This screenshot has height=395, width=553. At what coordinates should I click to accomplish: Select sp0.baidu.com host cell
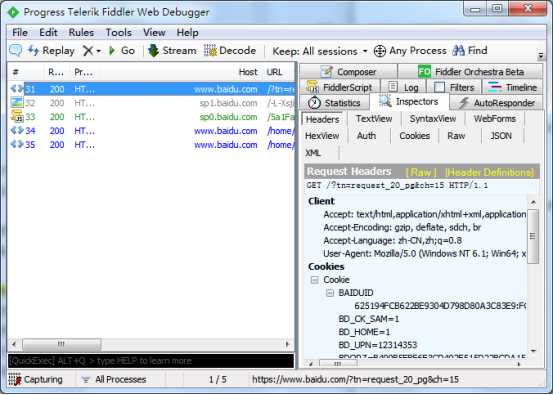[228, 117]
